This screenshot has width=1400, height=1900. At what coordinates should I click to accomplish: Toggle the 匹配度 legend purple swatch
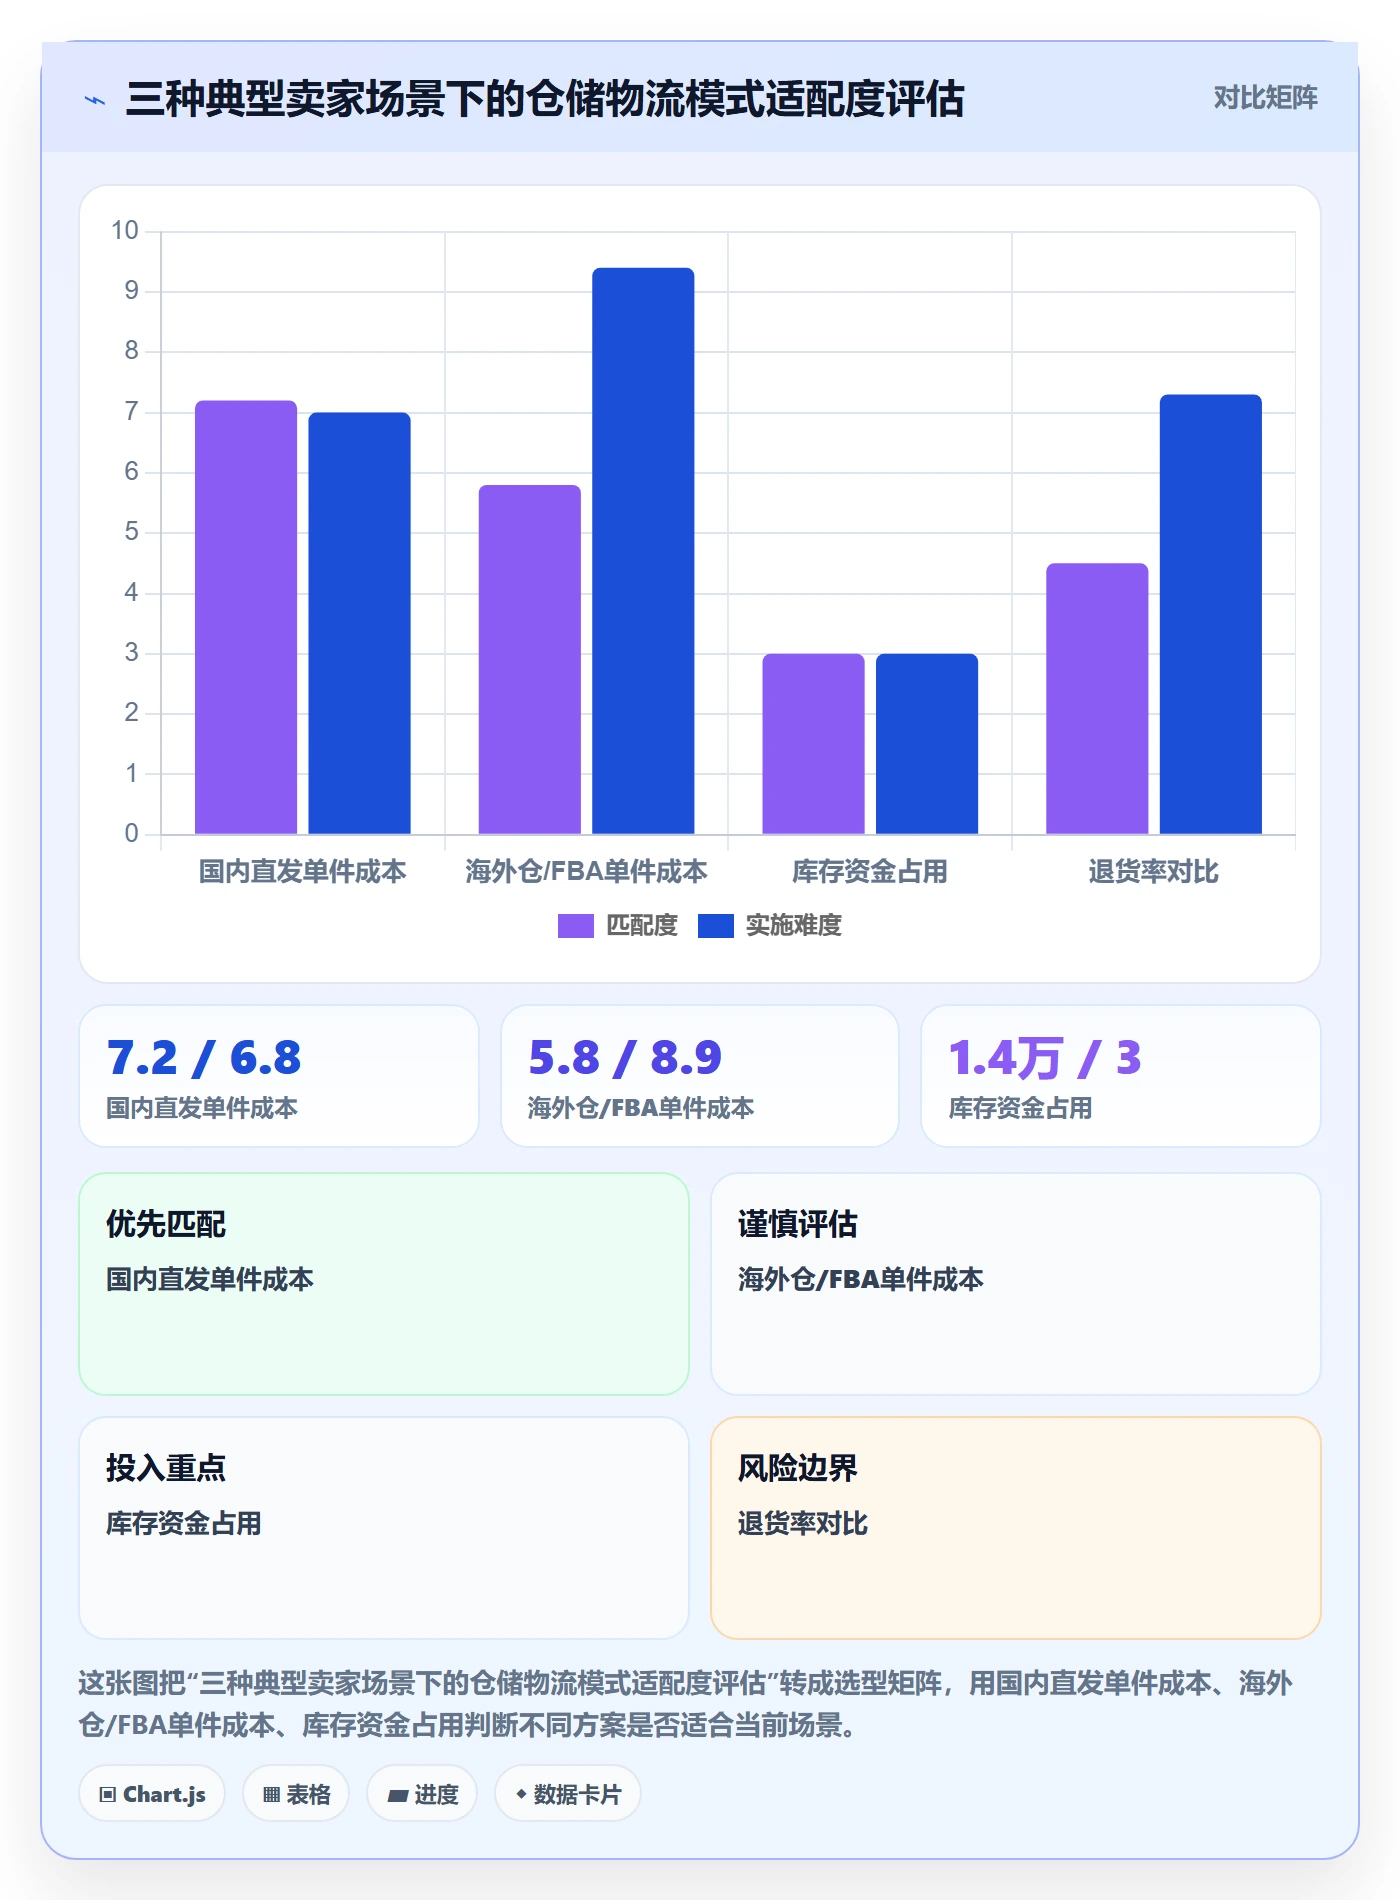(x=575, y=926)
